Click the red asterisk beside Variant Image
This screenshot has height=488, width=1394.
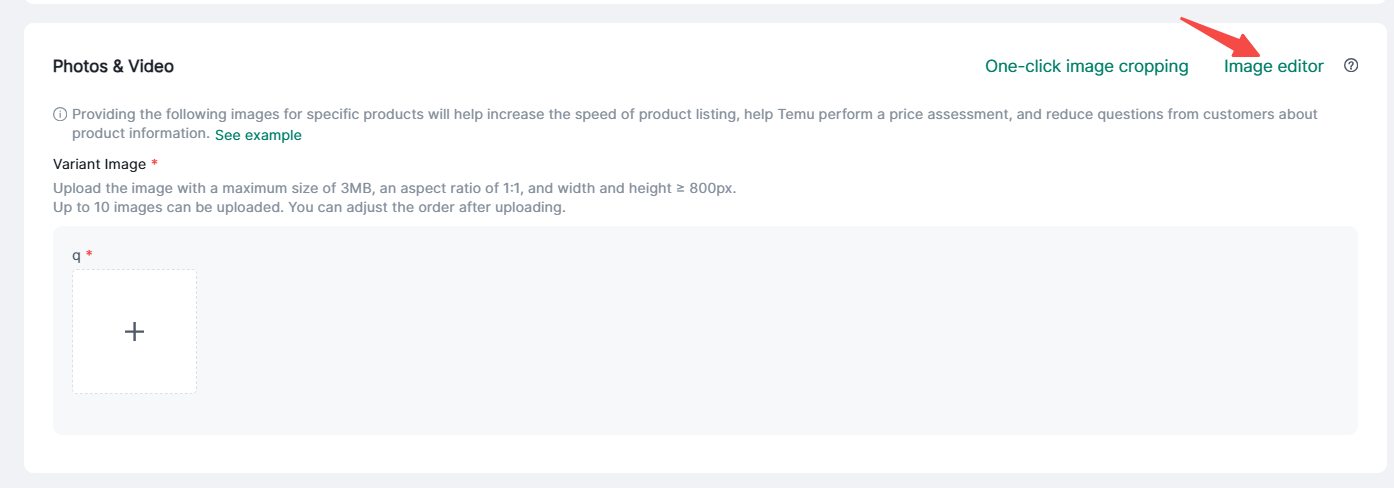[155, 163]
